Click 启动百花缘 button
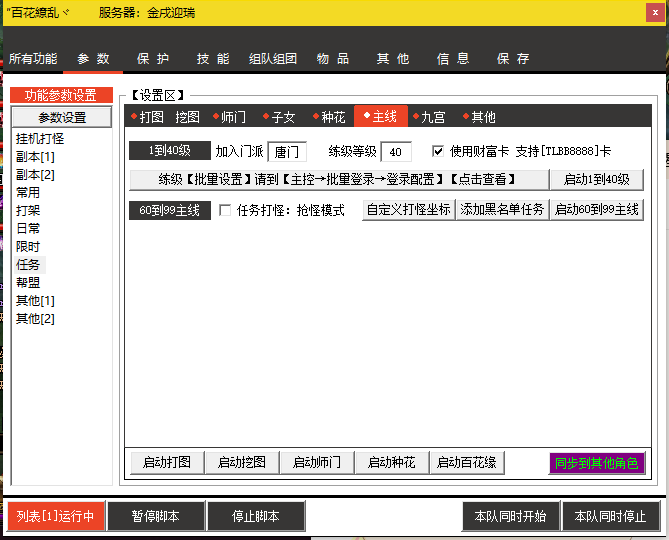 coord(467,462)
